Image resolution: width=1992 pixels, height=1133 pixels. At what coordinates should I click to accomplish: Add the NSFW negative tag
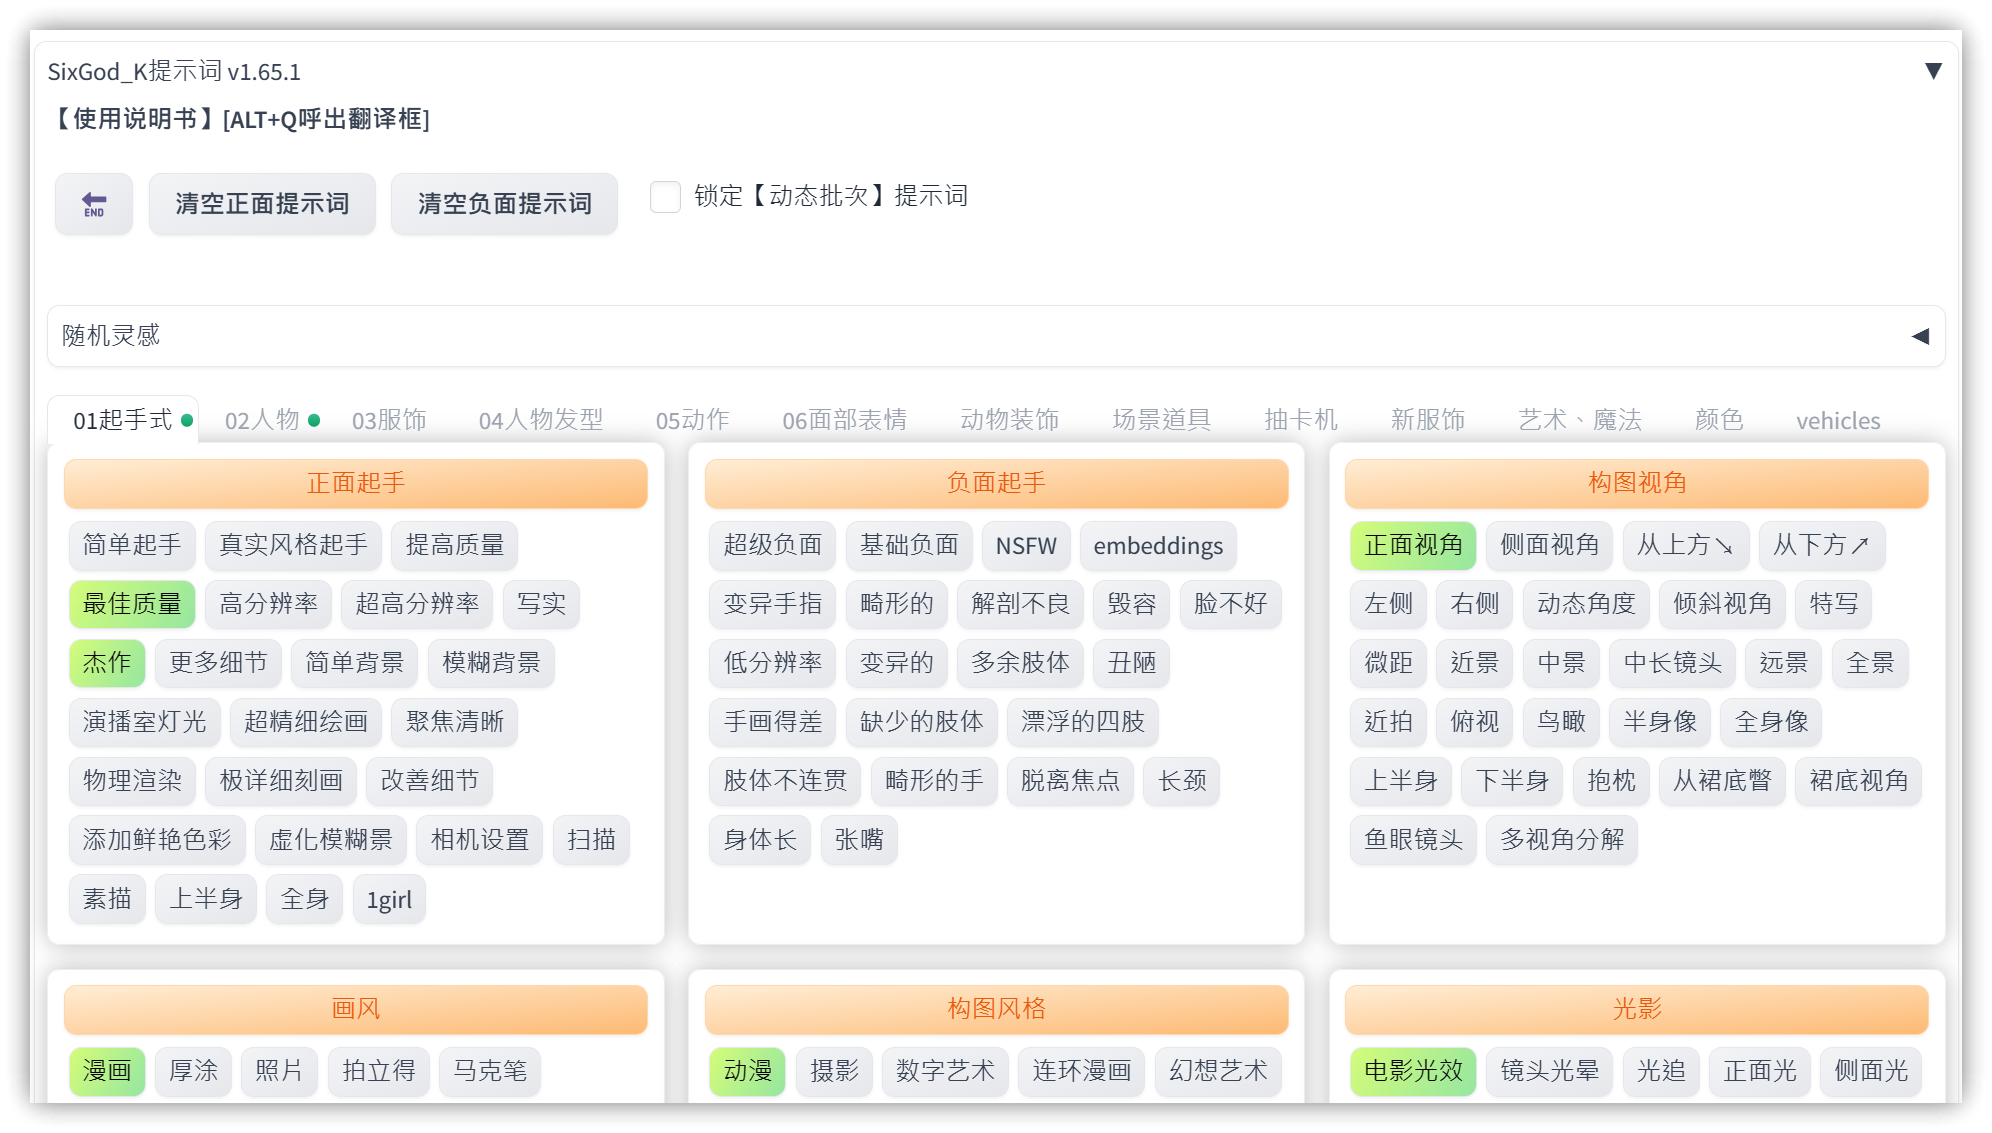pos(1025,545)
